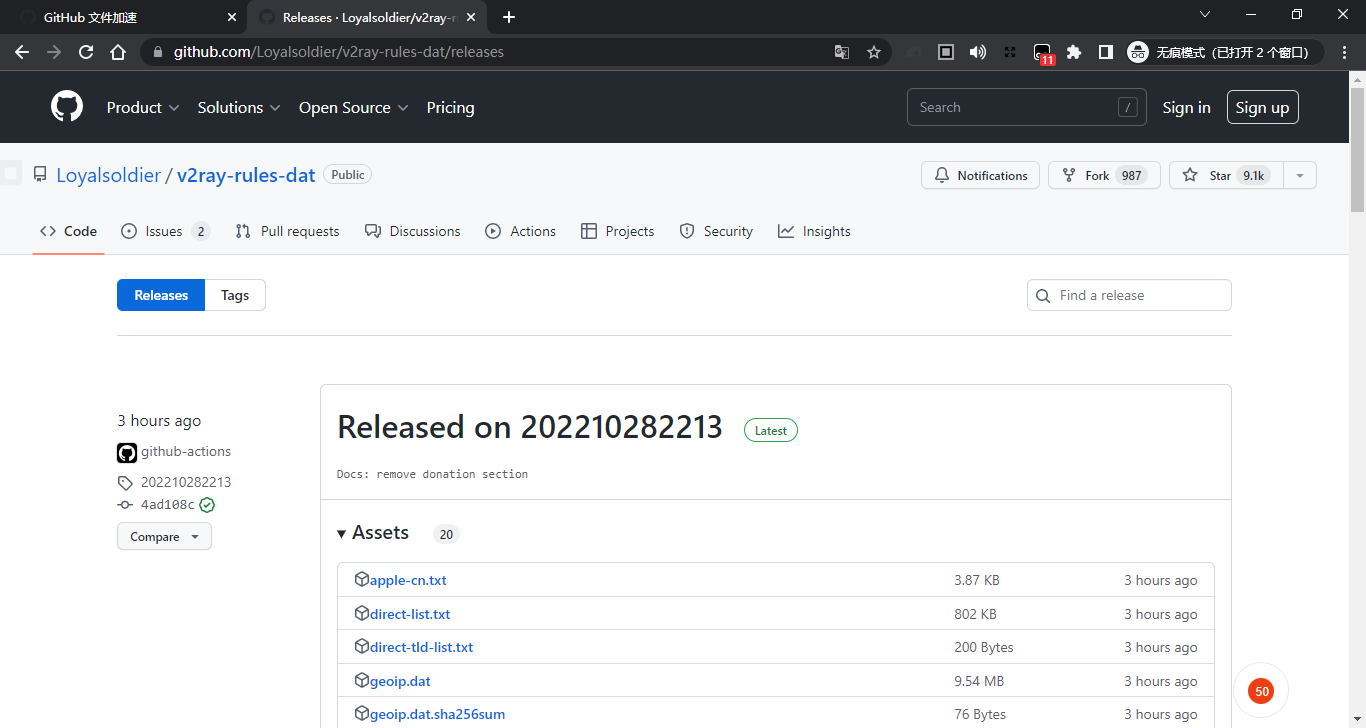The image size is (1366, 728).
Task: Bookmark the page via the star icon
Action: 874,52
